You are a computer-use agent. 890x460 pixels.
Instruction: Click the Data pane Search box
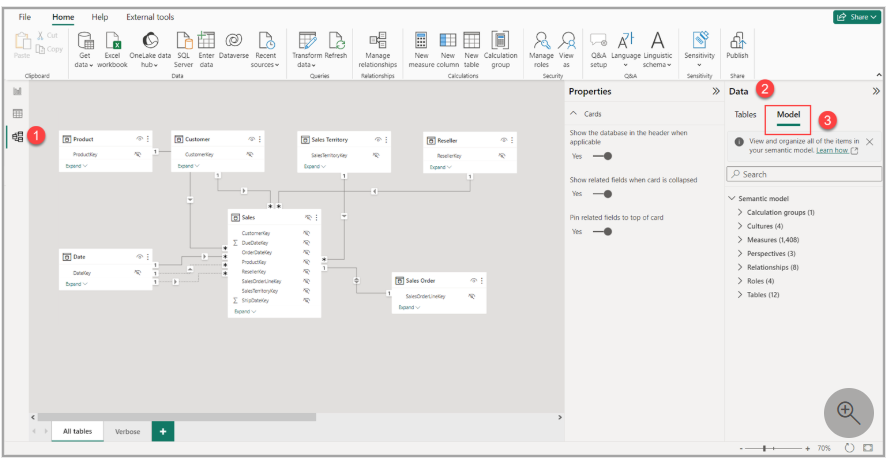[x=804, y=174]
